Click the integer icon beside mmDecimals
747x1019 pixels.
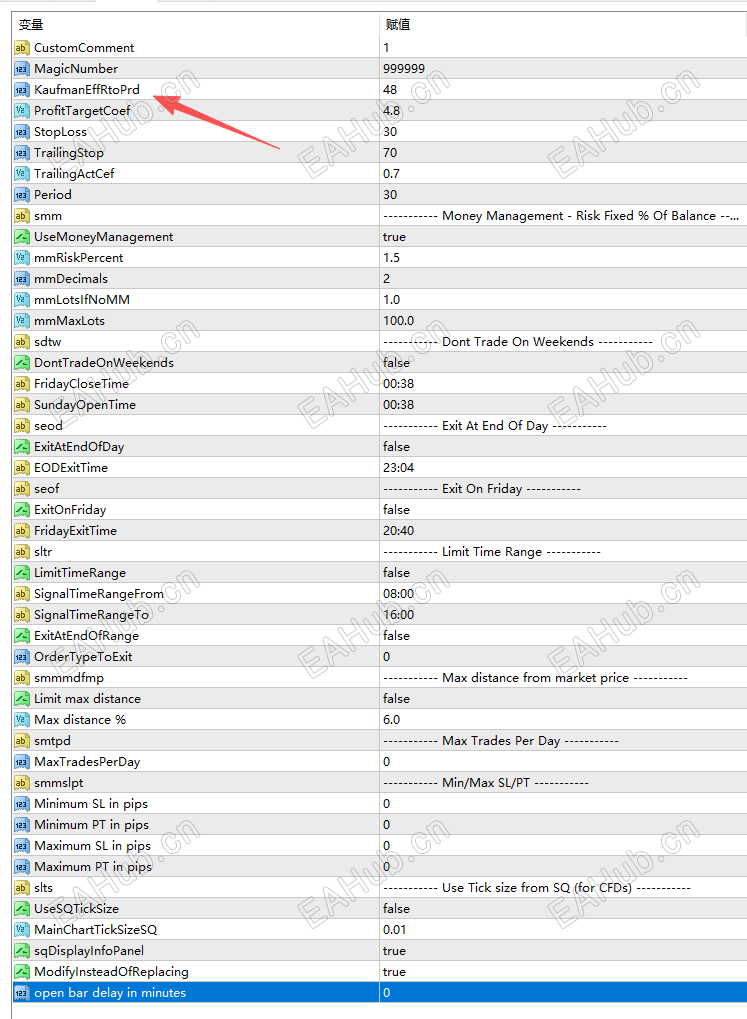tap(21, 279)
